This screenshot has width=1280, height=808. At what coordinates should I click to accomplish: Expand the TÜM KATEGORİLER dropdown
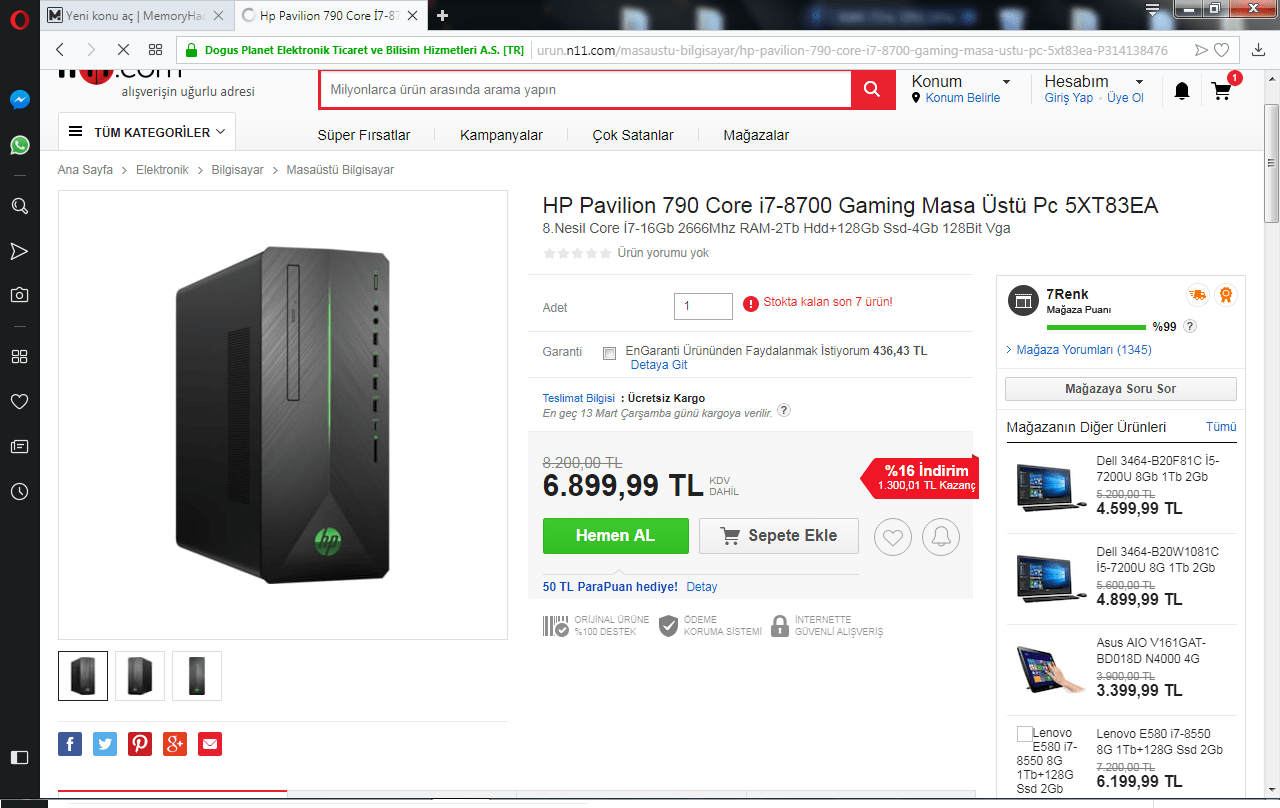(x=147, y=132)
